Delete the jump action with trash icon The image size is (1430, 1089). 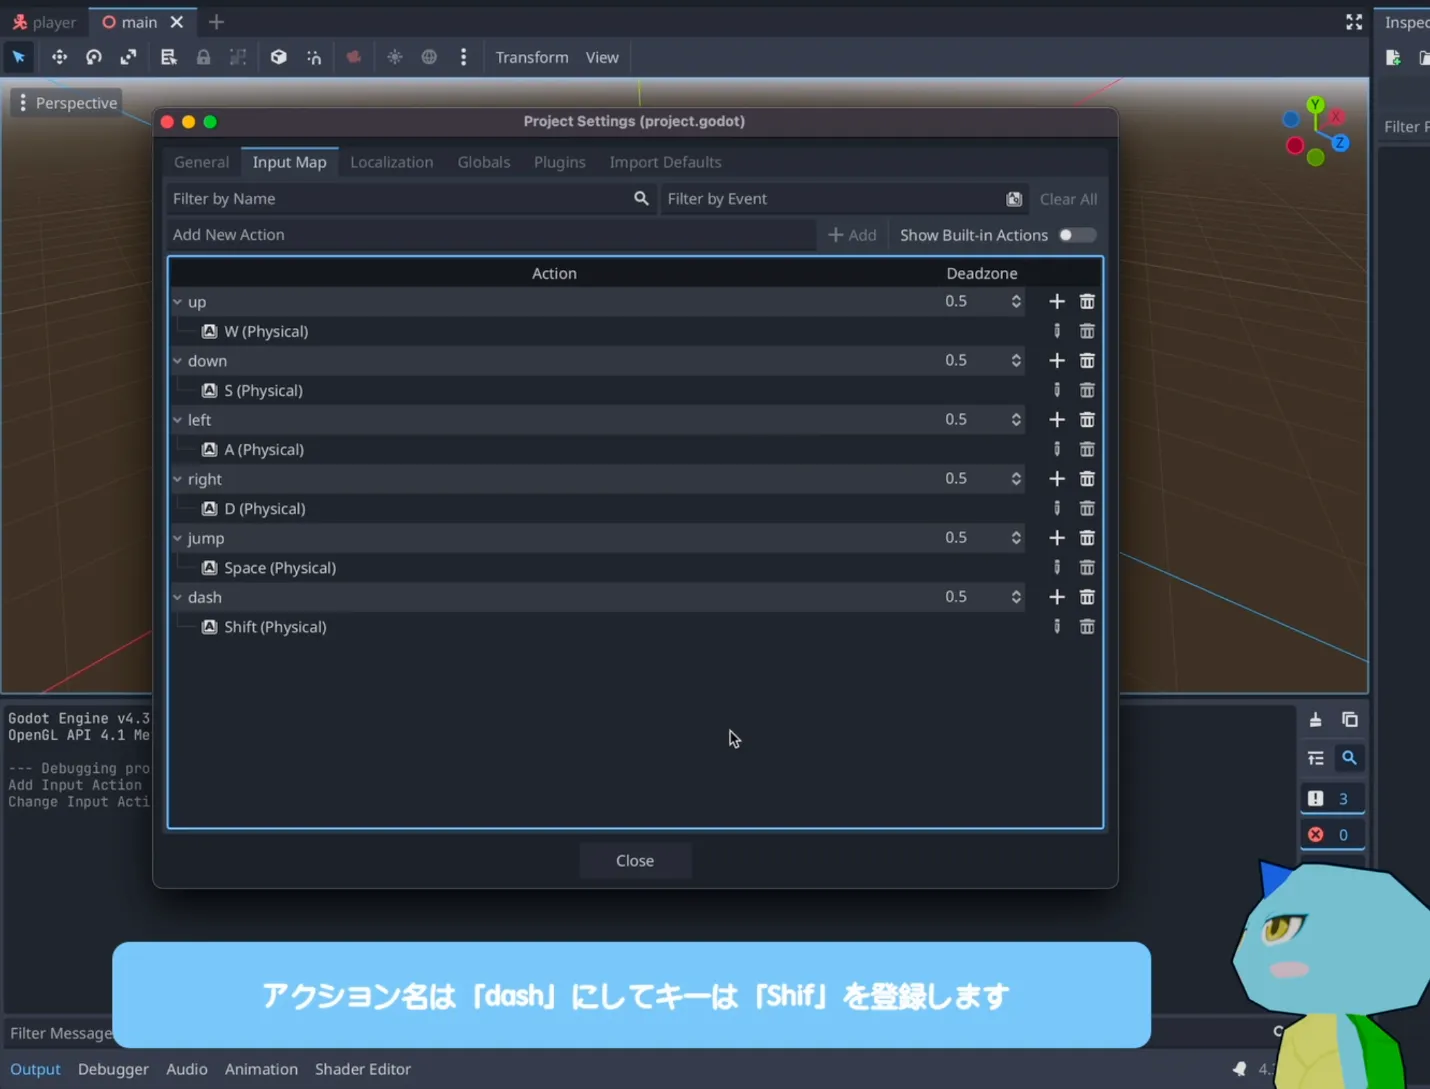pyautogui.click(x=1087, y=538)
